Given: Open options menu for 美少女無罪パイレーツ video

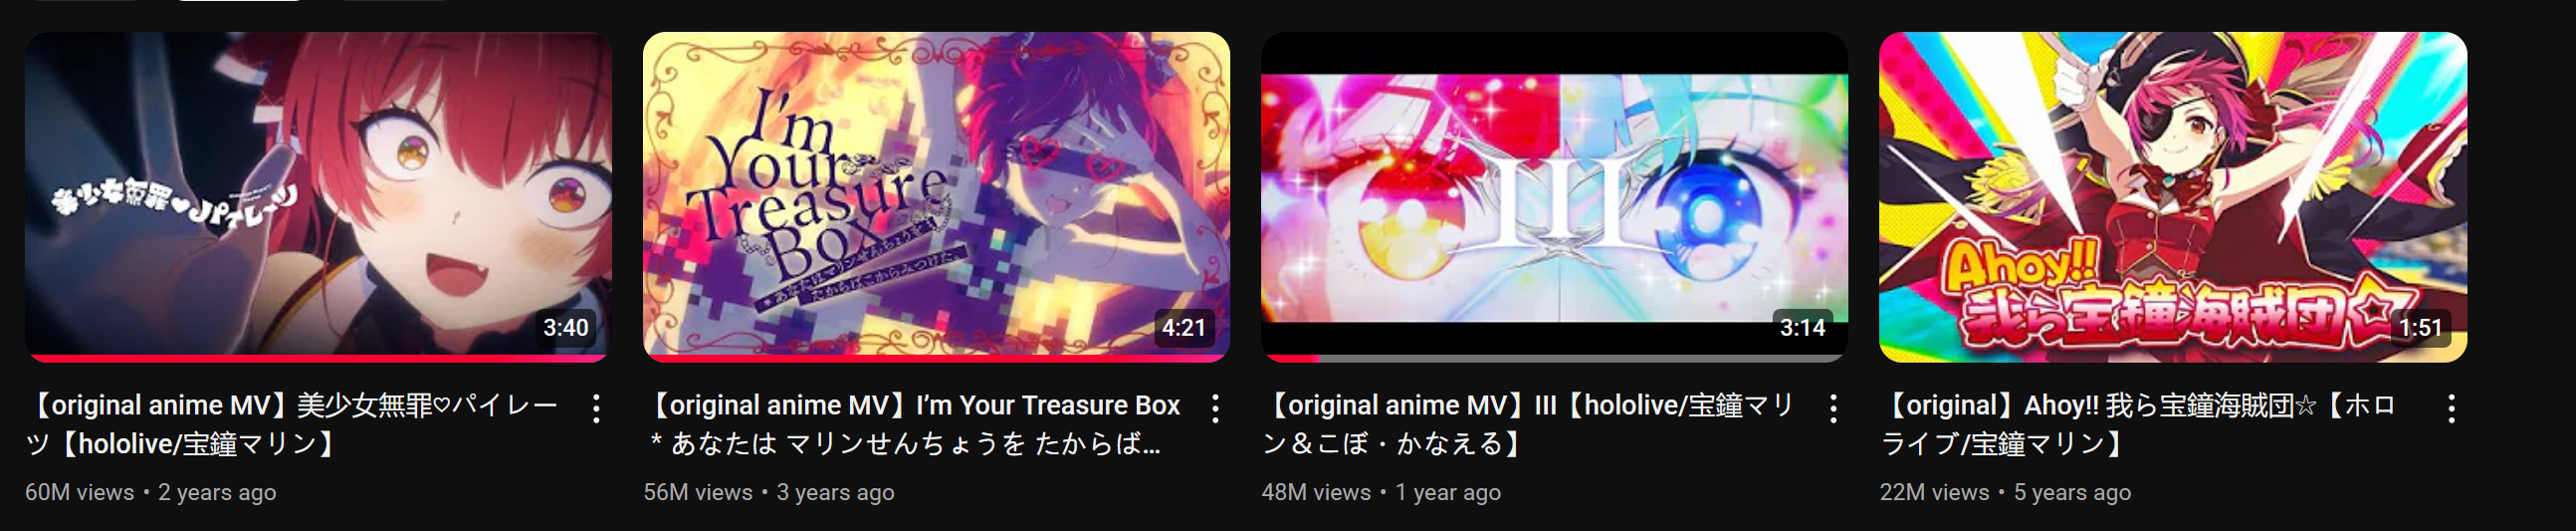Looking at the screenshot, I should click(x=596, y=408).
